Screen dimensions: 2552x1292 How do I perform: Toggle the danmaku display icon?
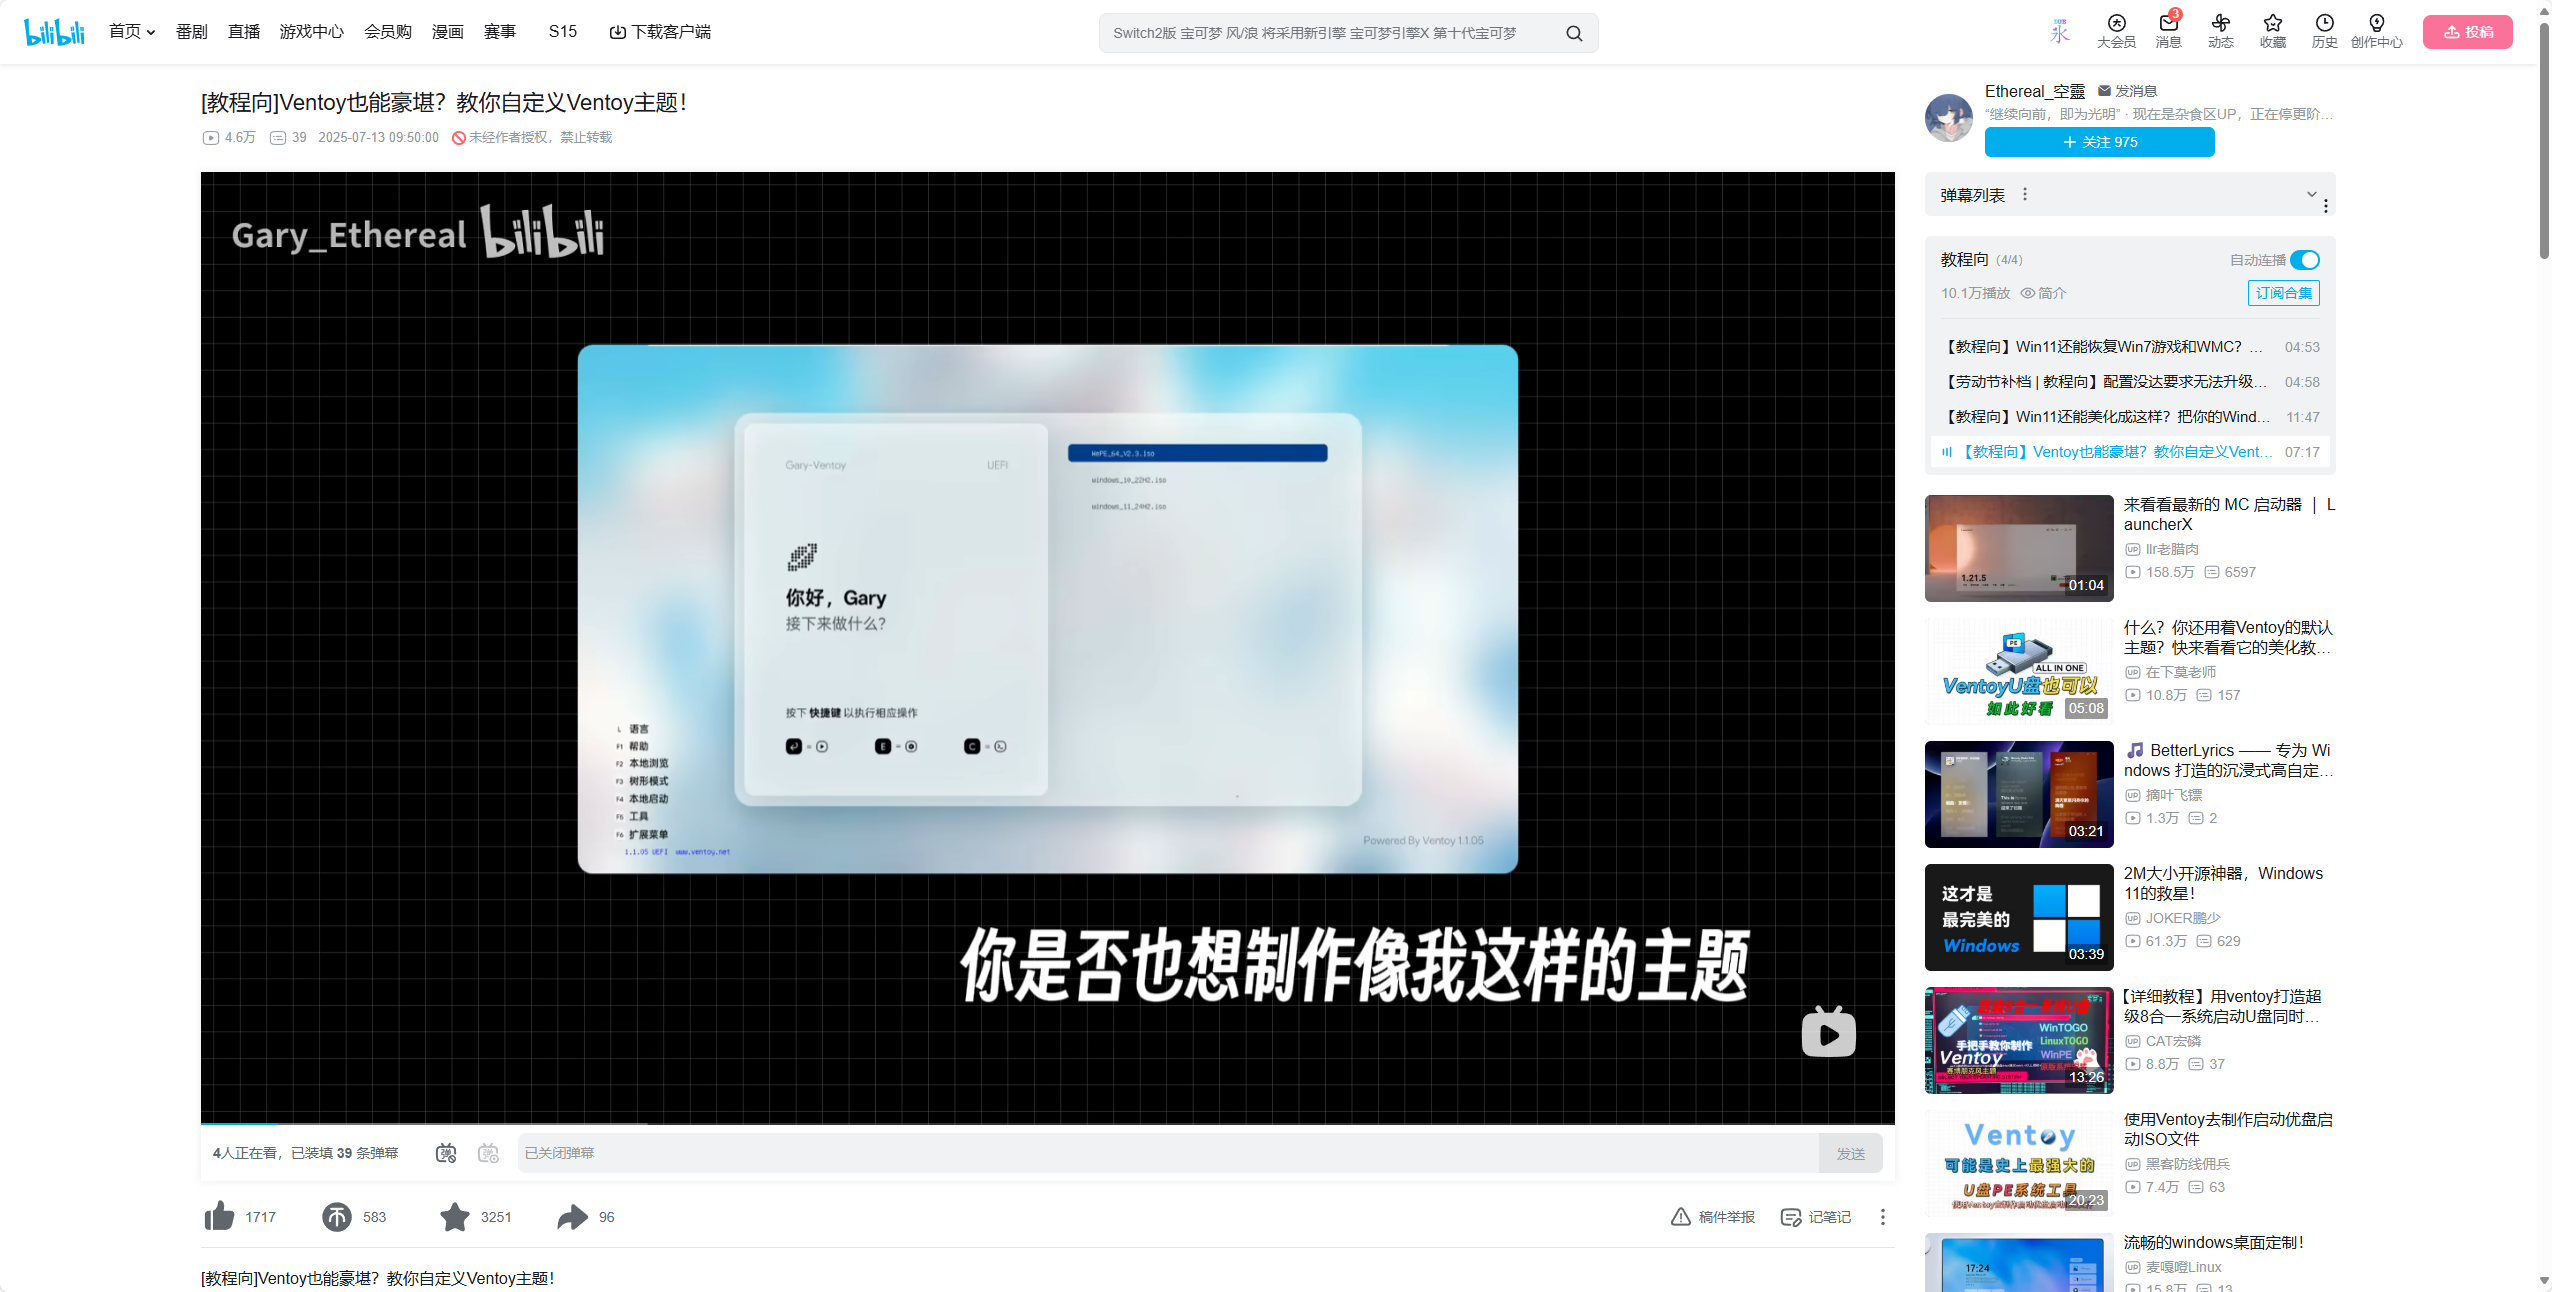446,1153
